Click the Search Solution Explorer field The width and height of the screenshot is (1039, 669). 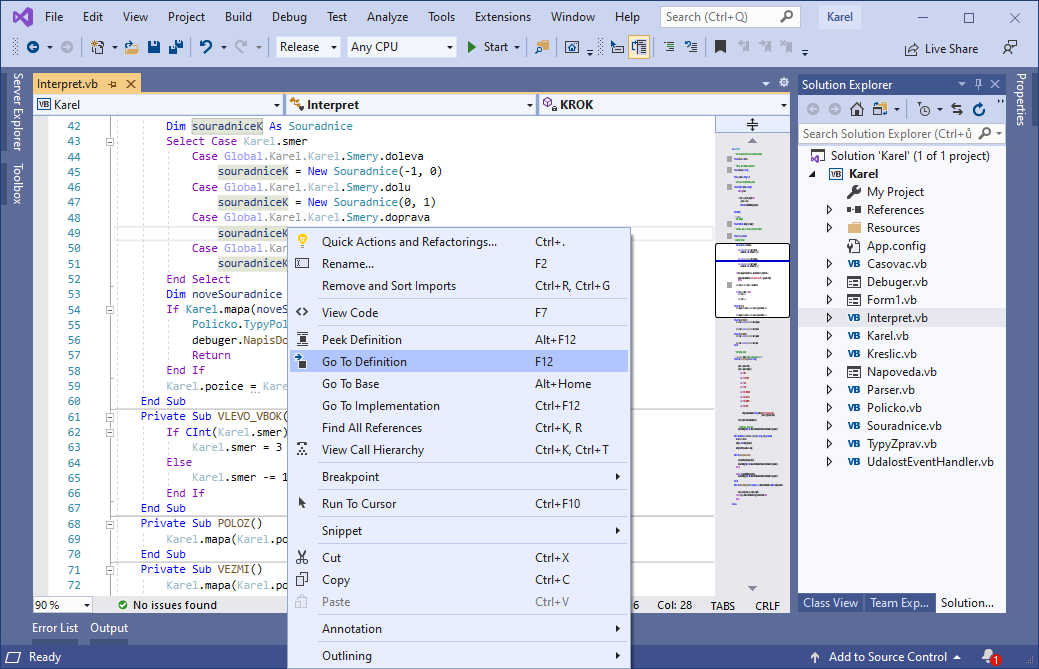click(902, 134)
